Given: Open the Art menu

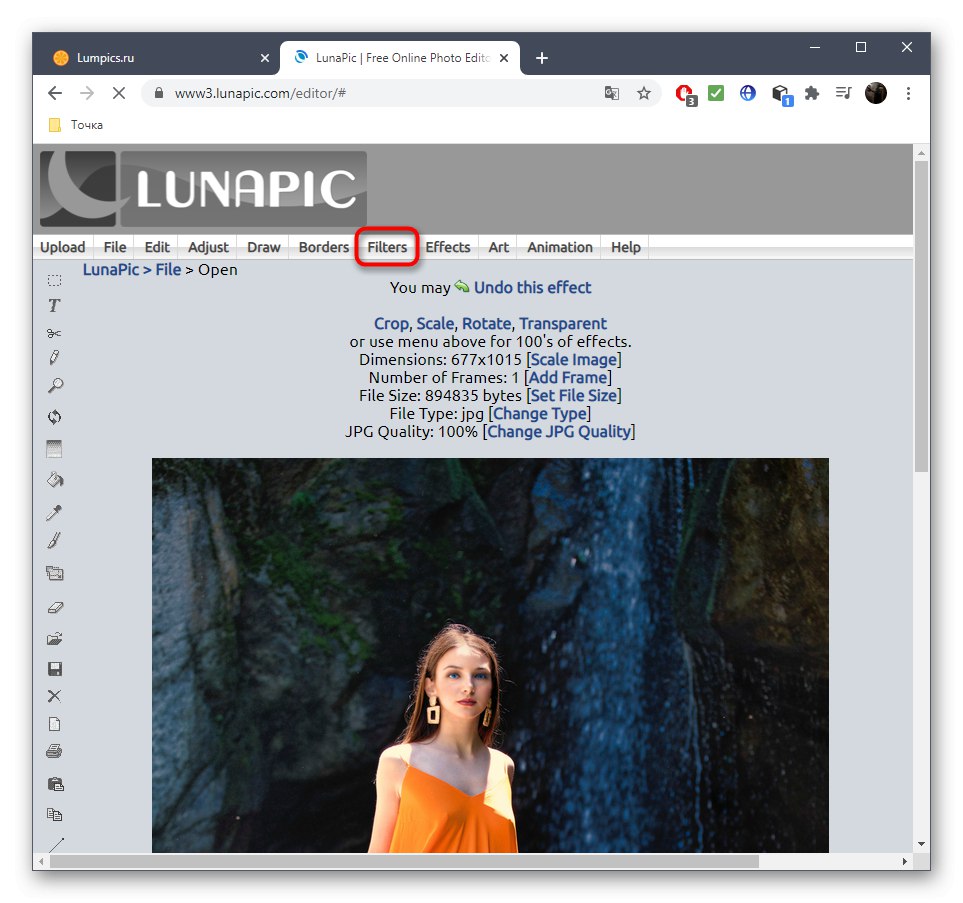Looking at the screenshot, I should (x=499, y=247).
